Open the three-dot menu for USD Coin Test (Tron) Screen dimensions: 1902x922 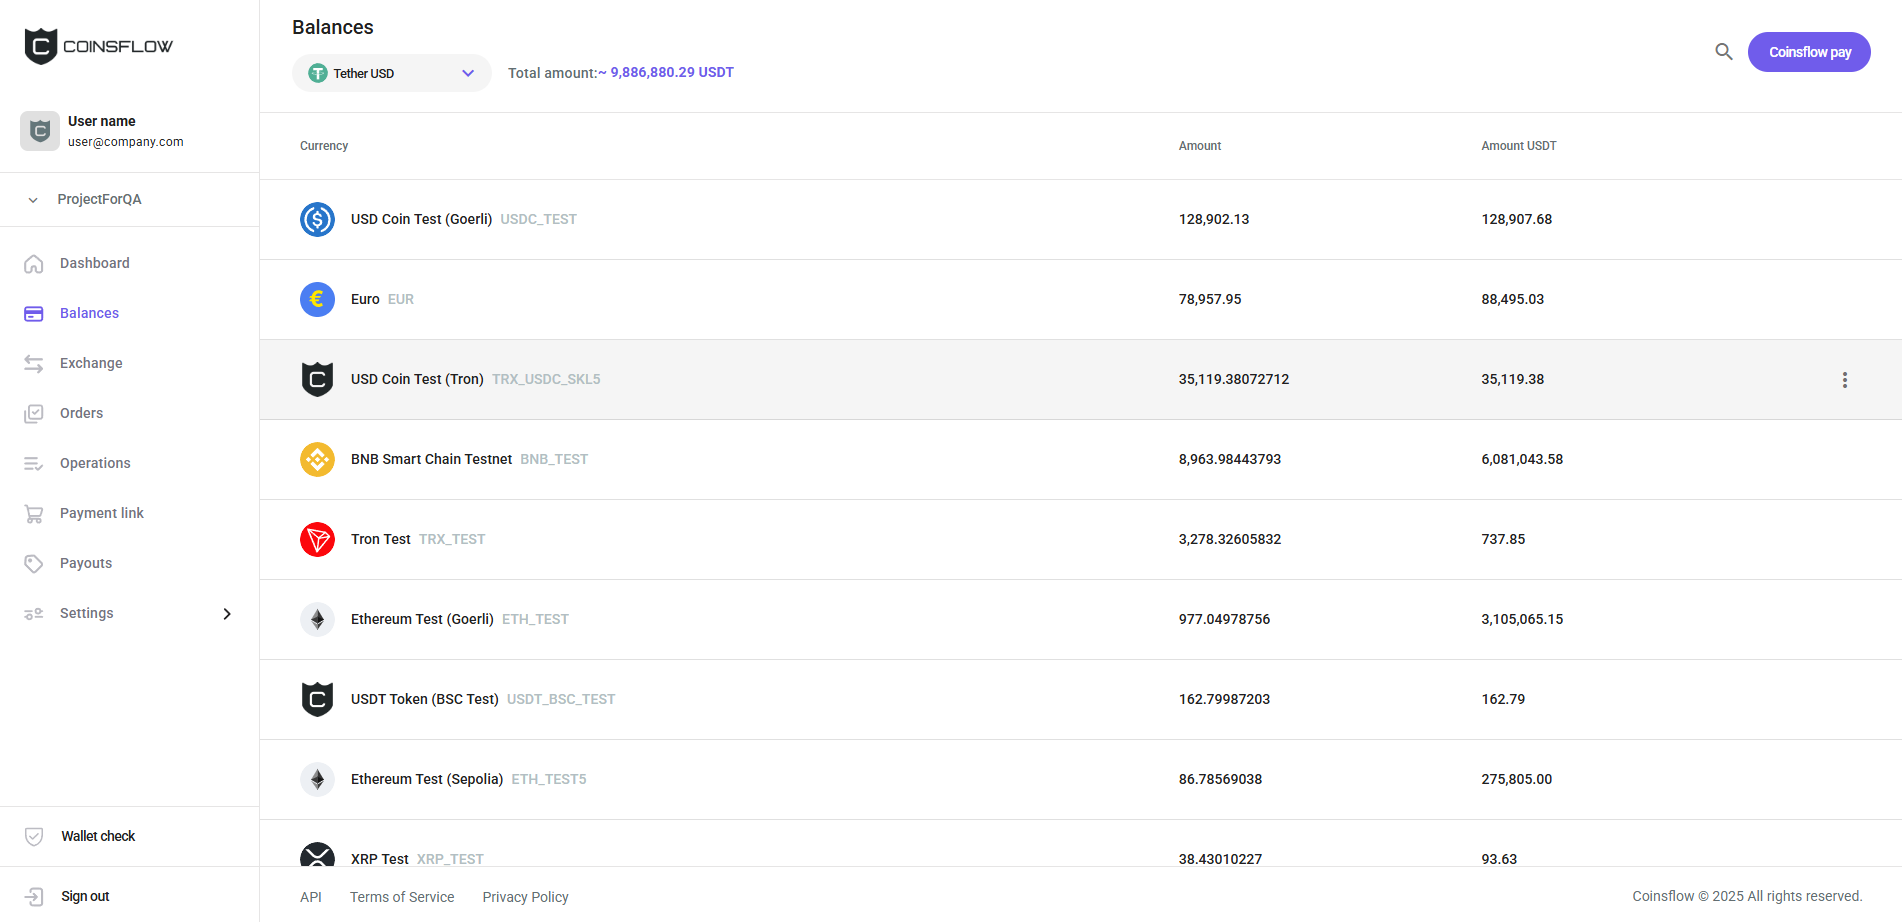click(x=1844, y=380)
